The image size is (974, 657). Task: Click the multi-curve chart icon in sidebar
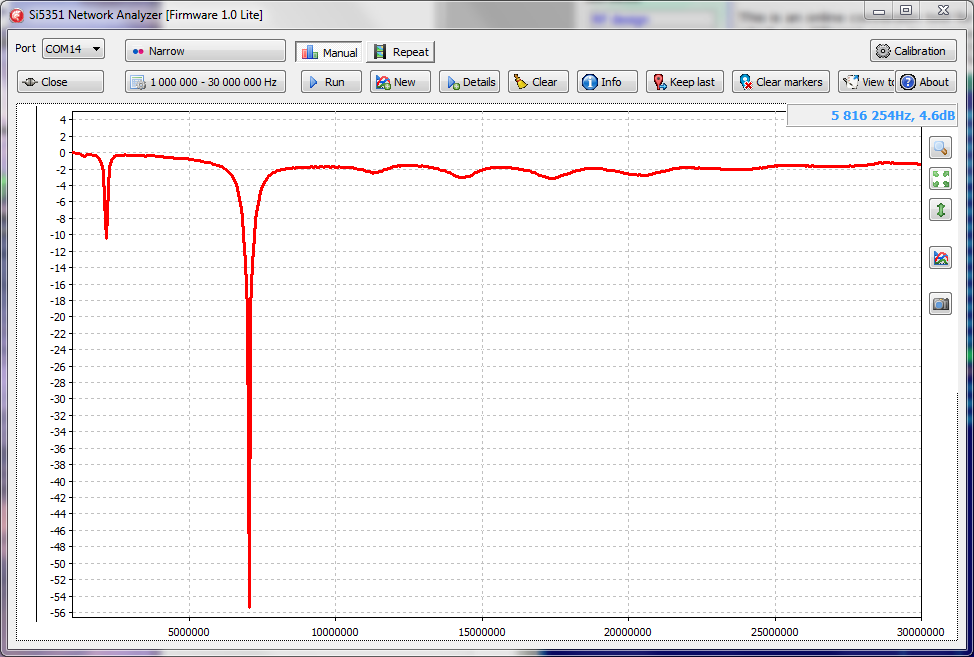[940, 258]
